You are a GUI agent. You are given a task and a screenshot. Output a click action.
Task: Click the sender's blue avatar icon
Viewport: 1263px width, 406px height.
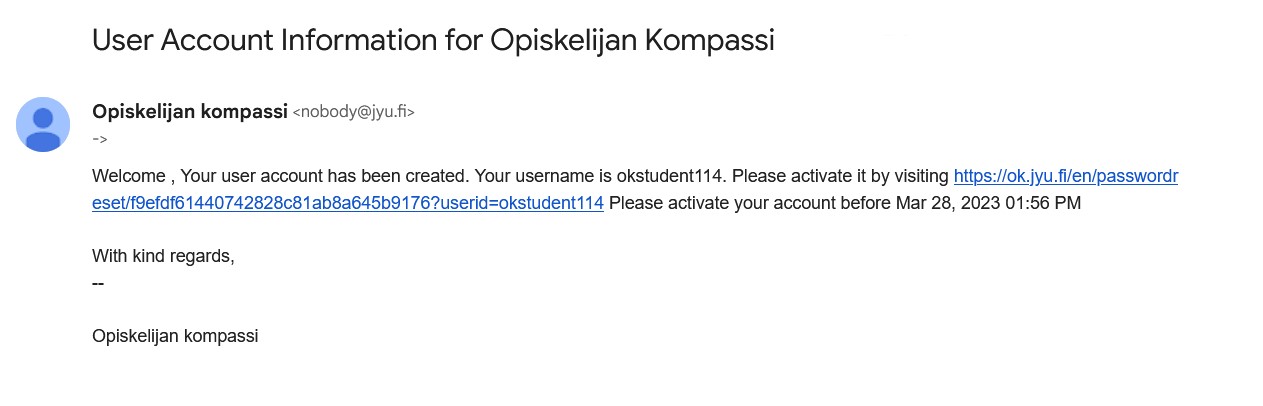pyautogui.click(x=43, y=125)
